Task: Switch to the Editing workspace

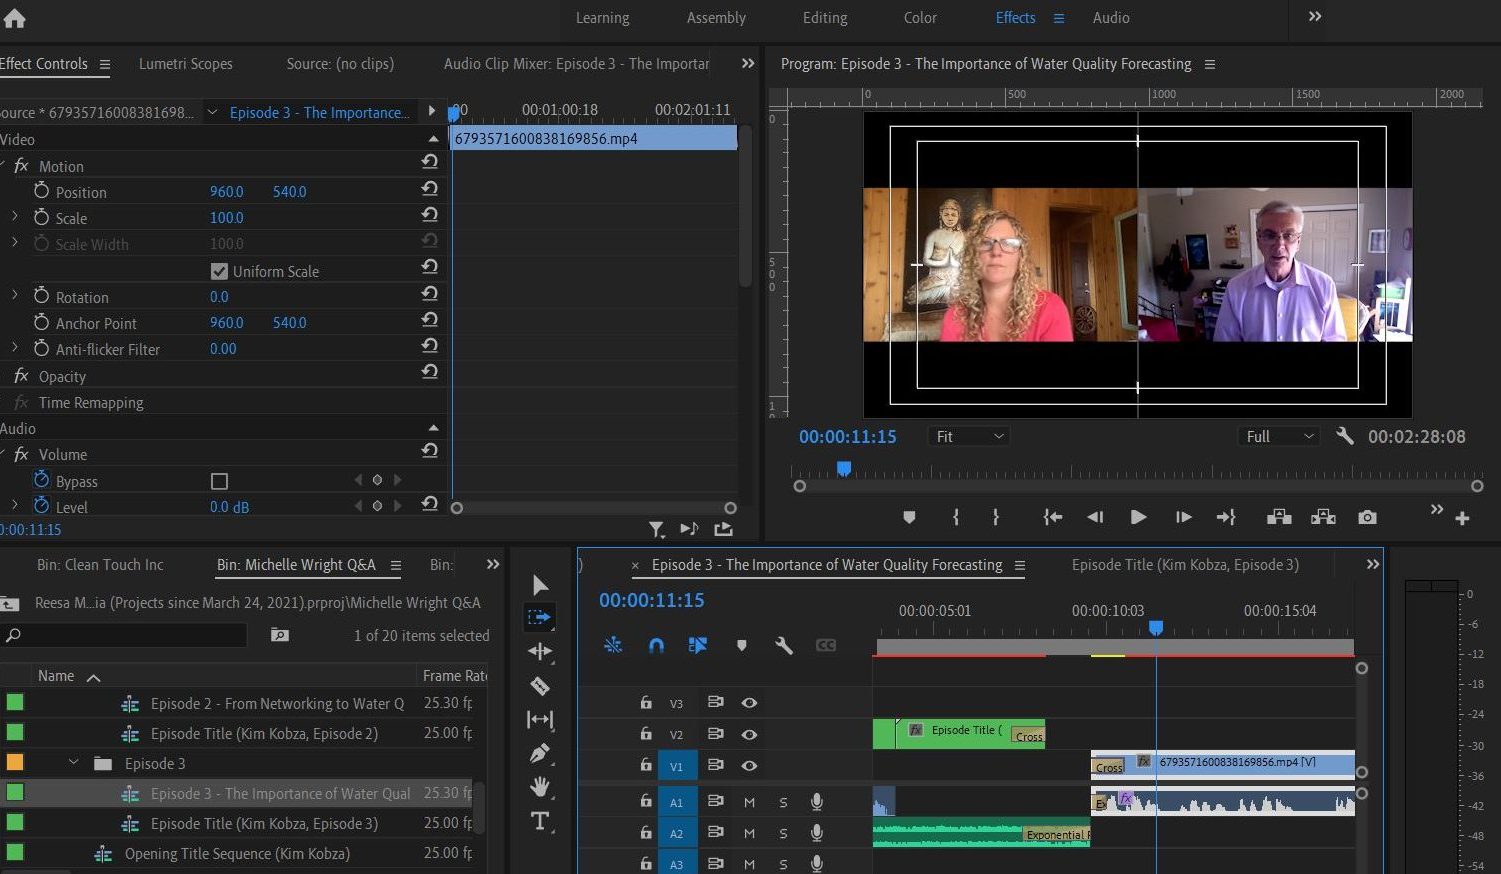Action: (825, 18)
